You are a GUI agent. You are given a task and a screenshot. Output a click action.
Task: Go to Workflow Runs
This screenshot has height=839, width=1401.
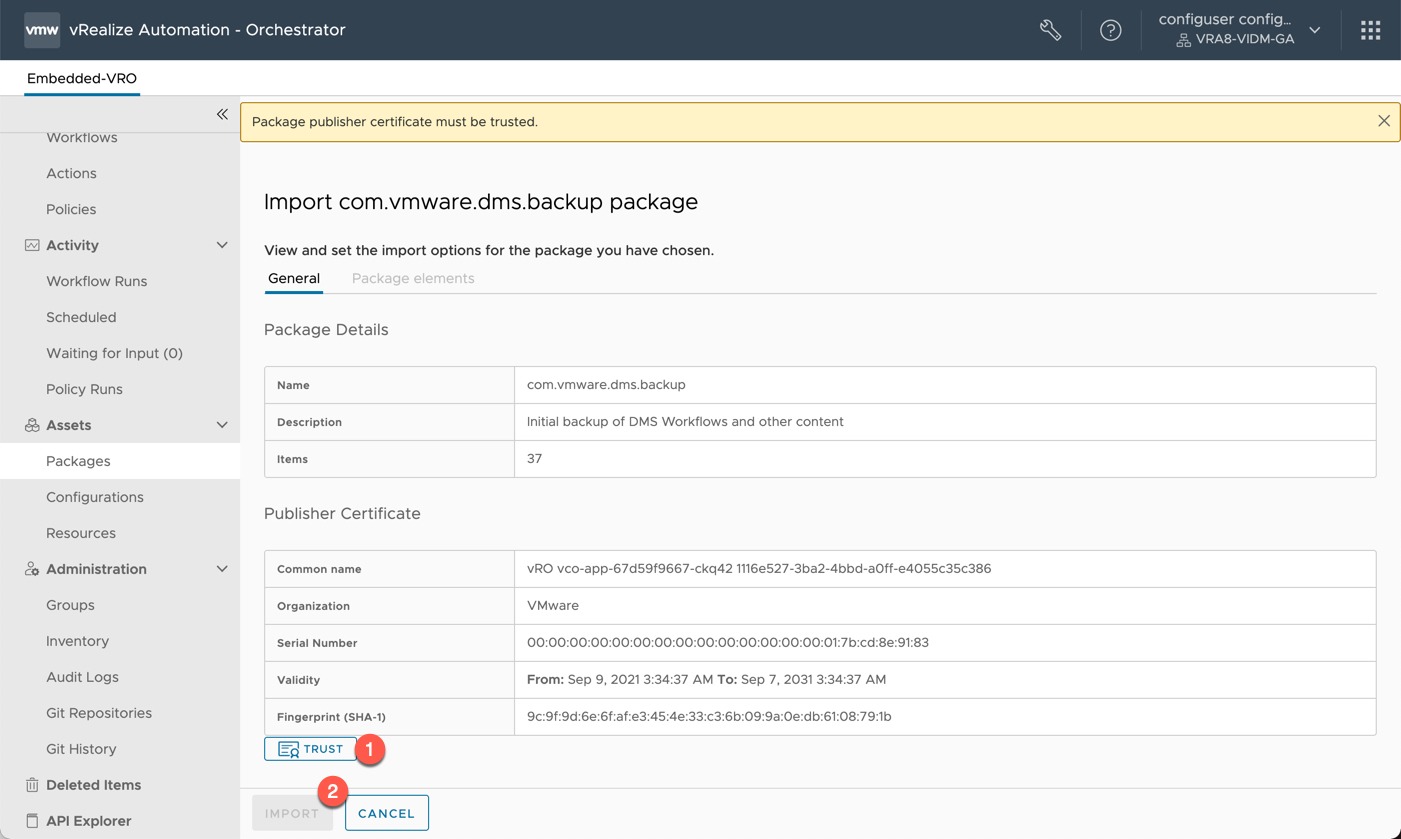(x=96, y=281)
